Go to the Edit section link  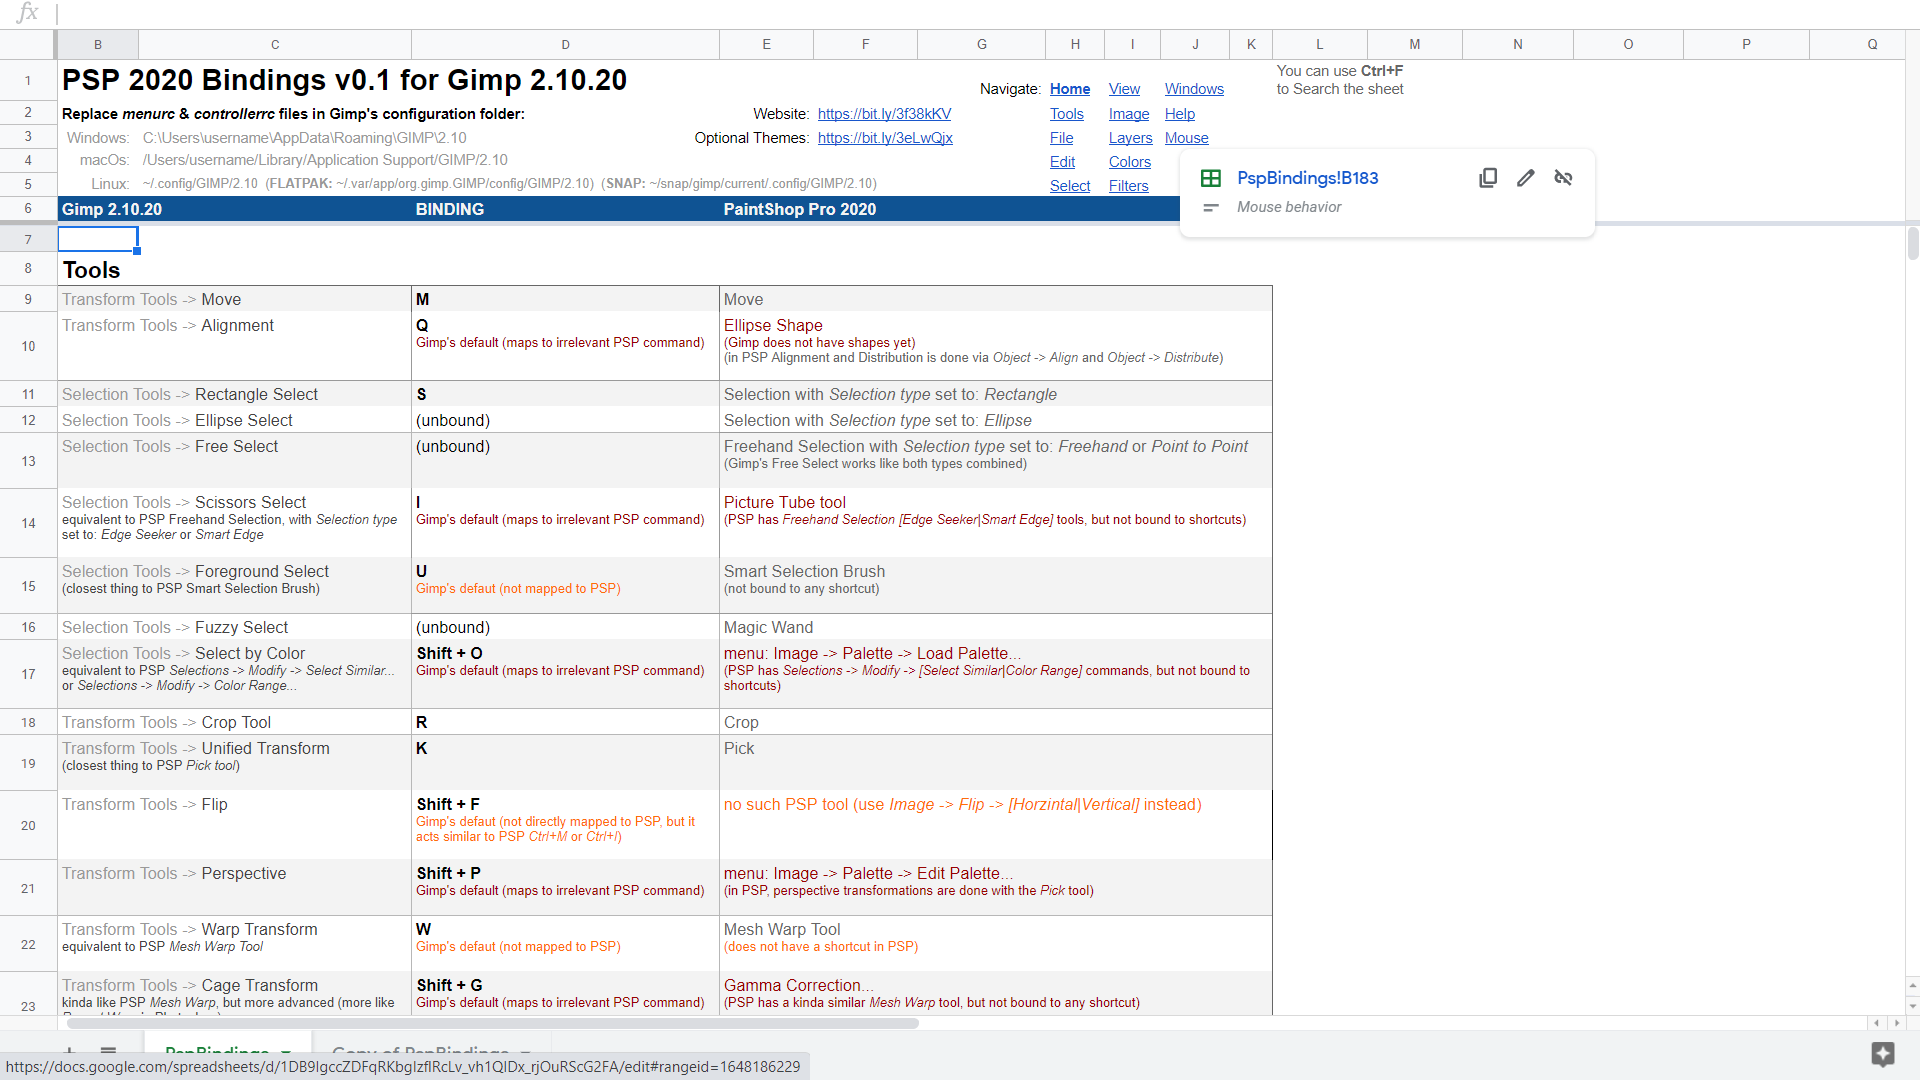pyautogui.click(x=1063, y=162)
